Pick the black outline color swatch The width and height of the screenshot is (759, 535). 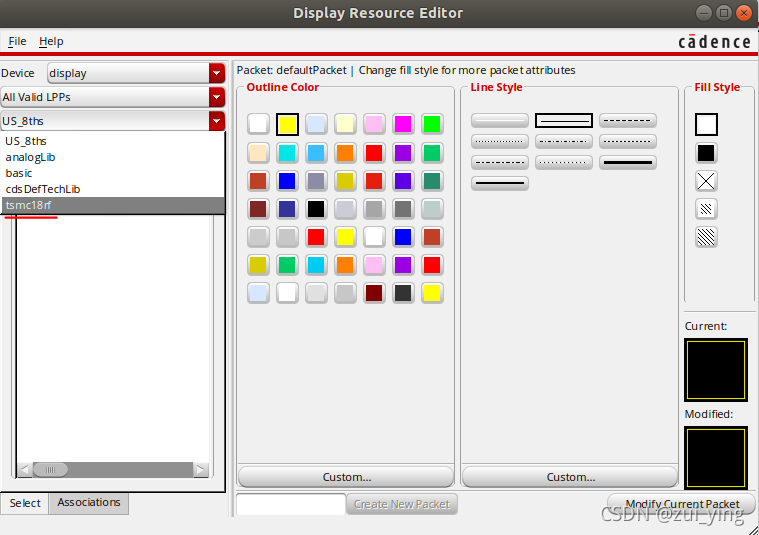click(x=316, y=209)
